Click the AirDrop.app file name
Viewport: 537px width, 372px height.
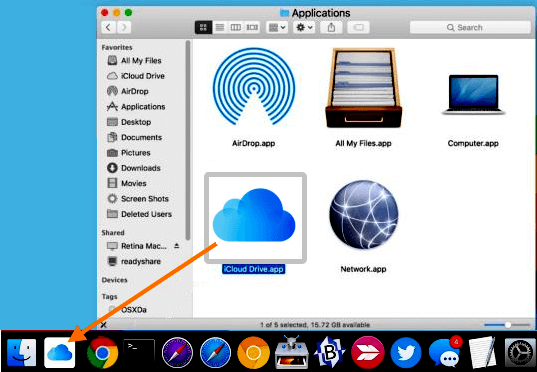pyautogui.click(x=253, y=143)
